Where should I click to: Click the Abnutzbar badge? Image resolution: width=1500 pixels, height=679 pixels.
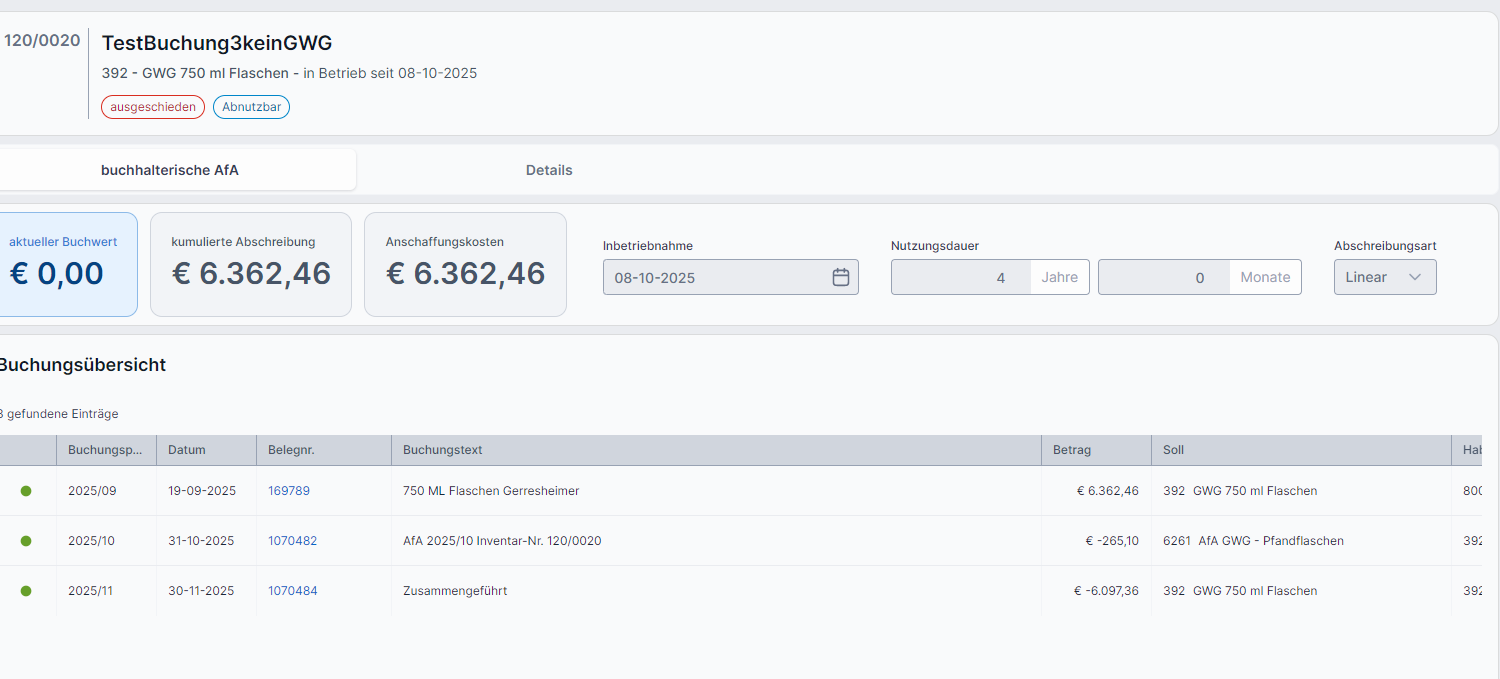coord(251,107)
